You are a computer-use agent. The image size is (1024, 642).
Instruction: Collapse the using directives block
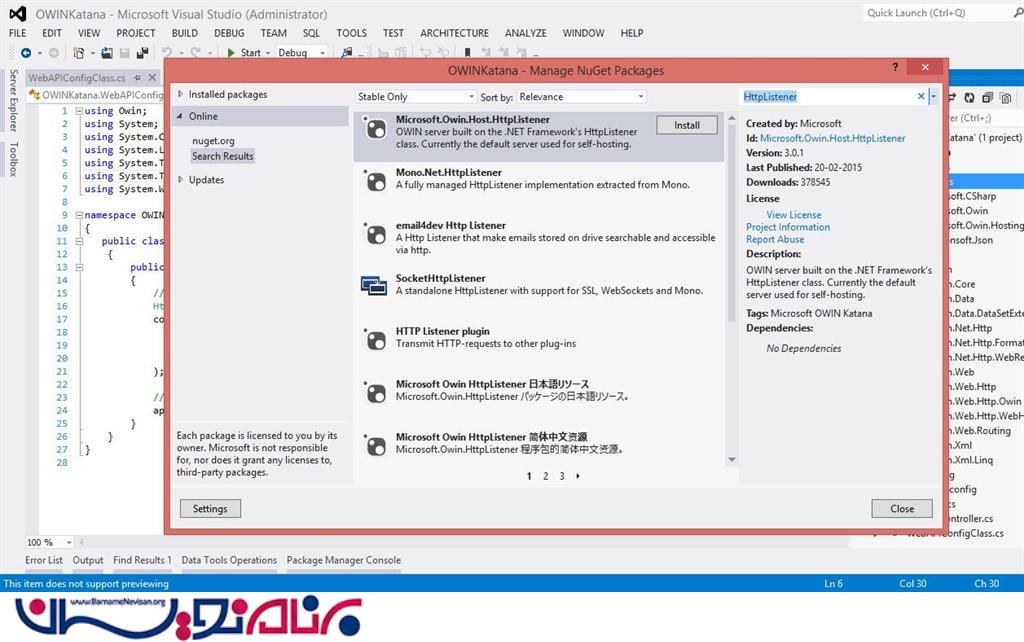78,111
